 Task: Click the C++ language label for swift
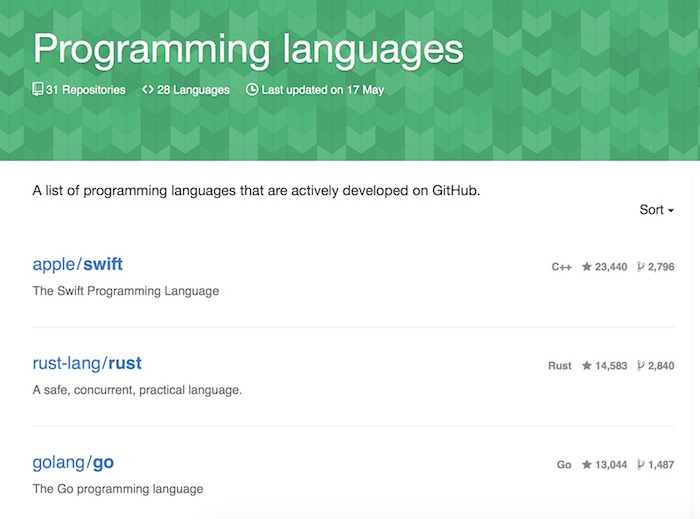click(x=562, y=267)
